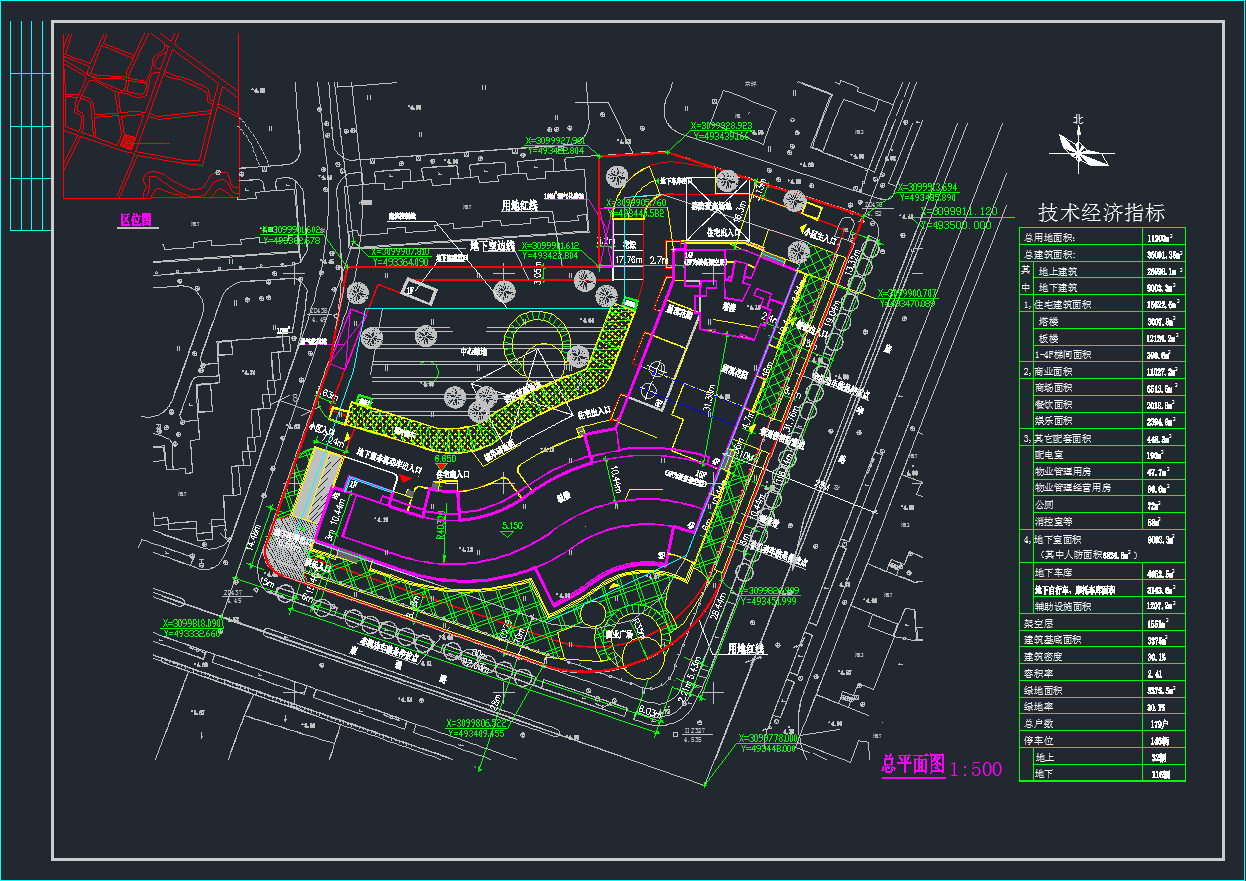This screenshot has width=1246, height=881.
Task: Click the X=3099927.981 coordinate annotation
Action: (555, 140)
